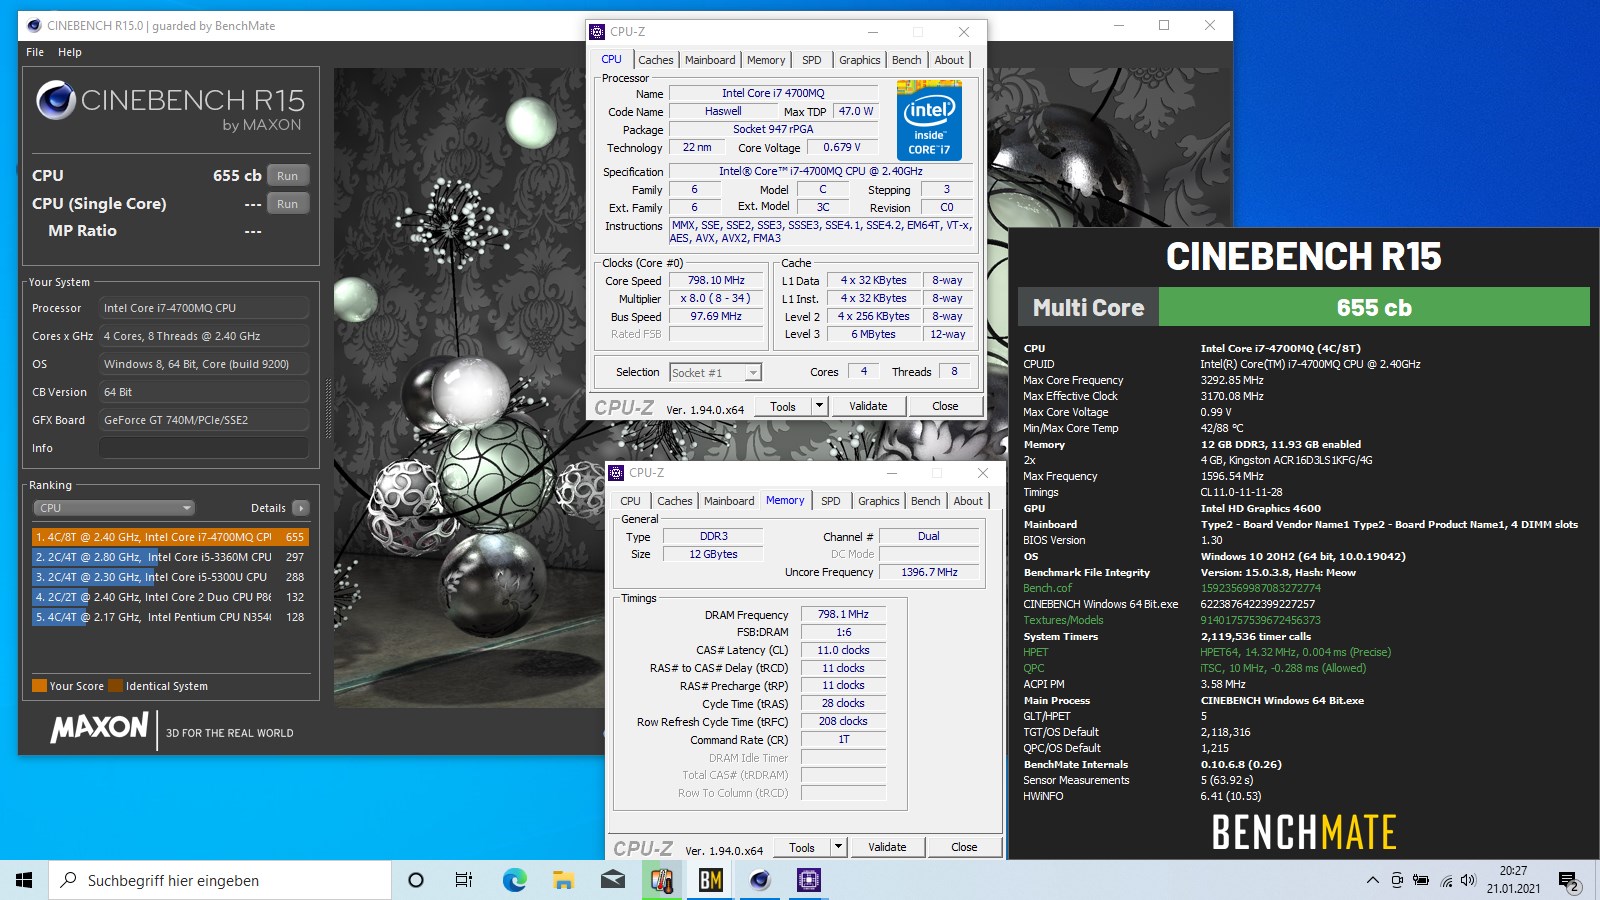Switch to Bench tab in top CPU-Z window
Viewport: 1600px width, 900px height.
tap(907, 60)
